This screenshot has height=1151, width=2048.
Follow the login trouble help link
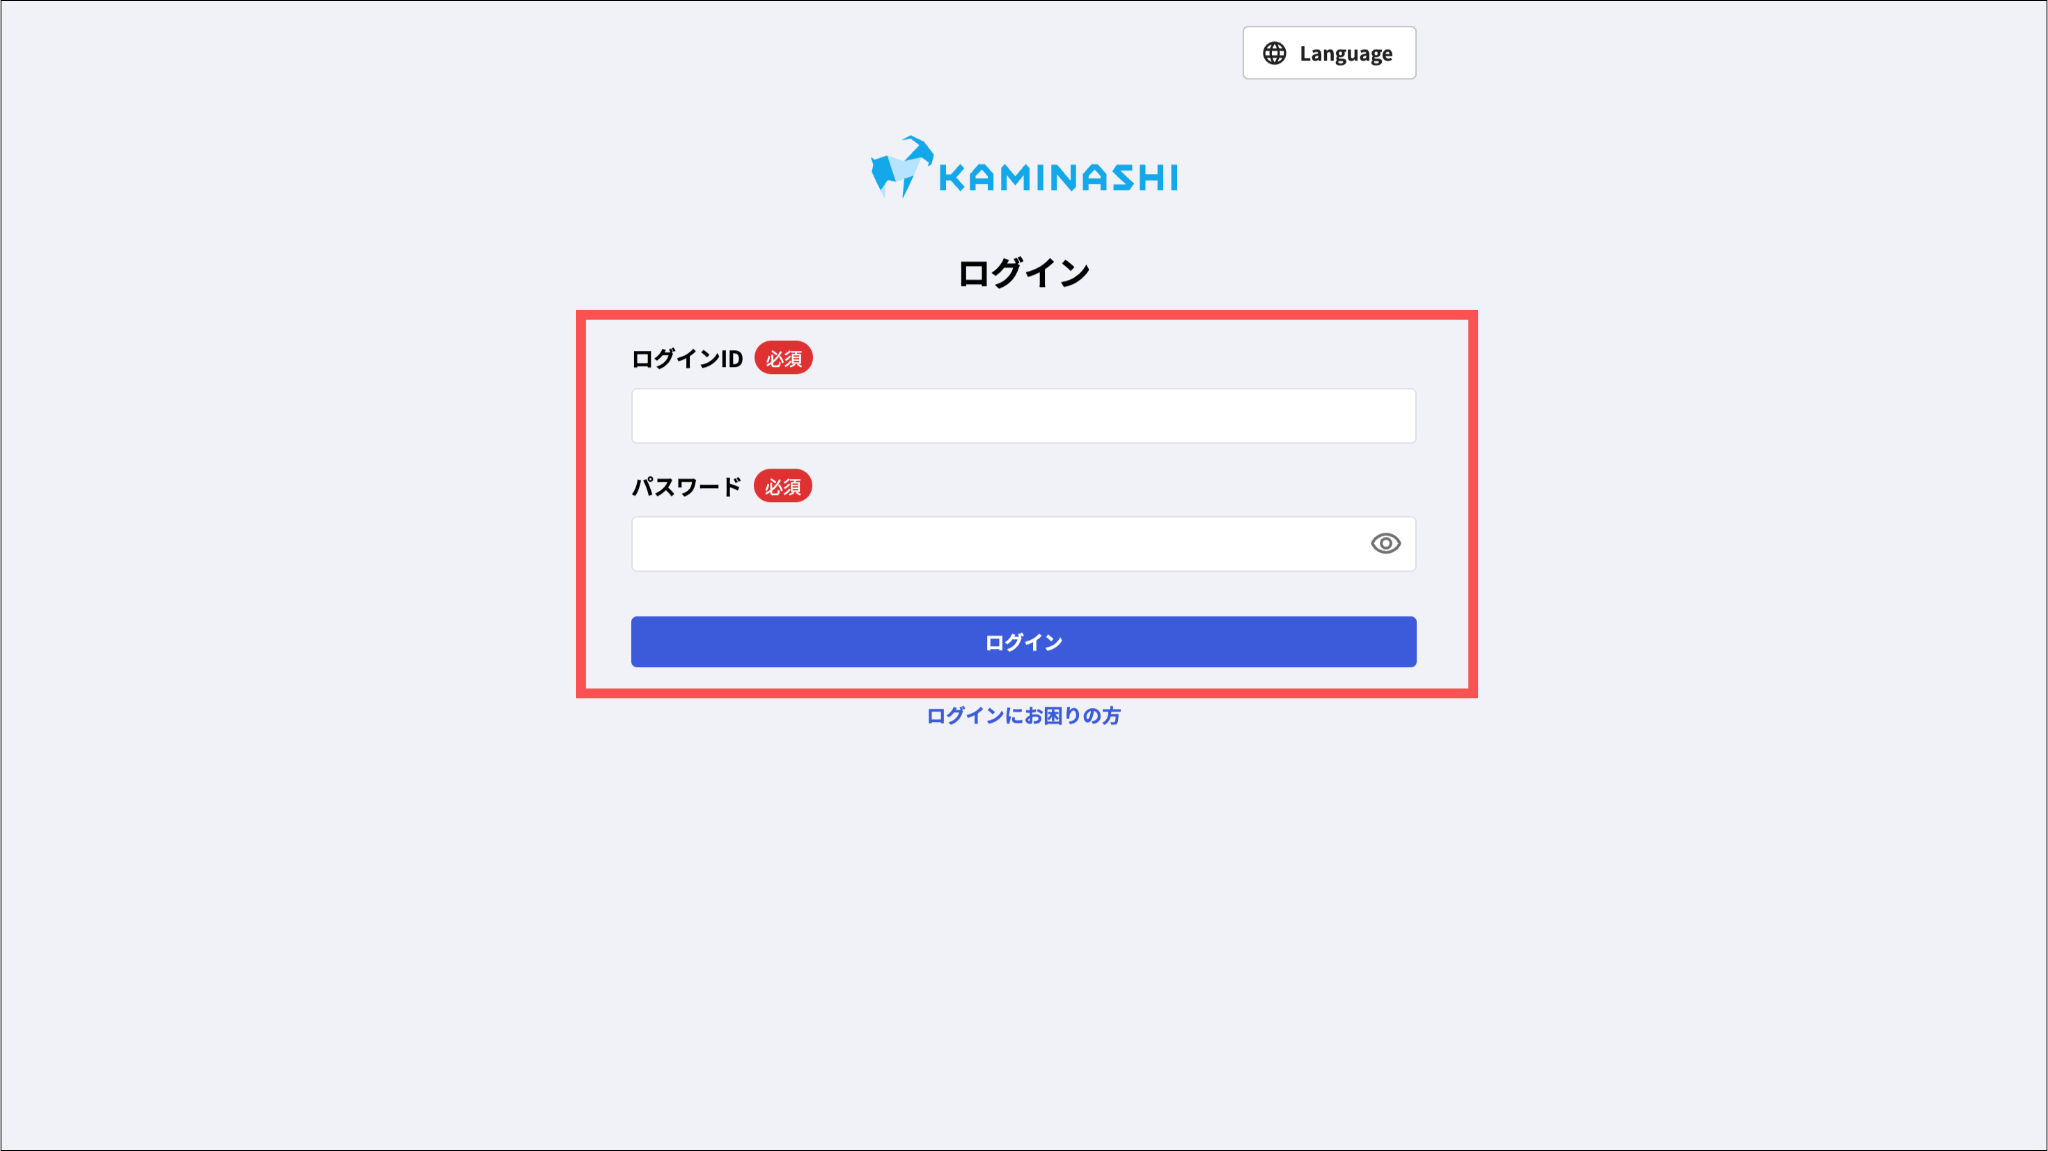pos(1023,716)
